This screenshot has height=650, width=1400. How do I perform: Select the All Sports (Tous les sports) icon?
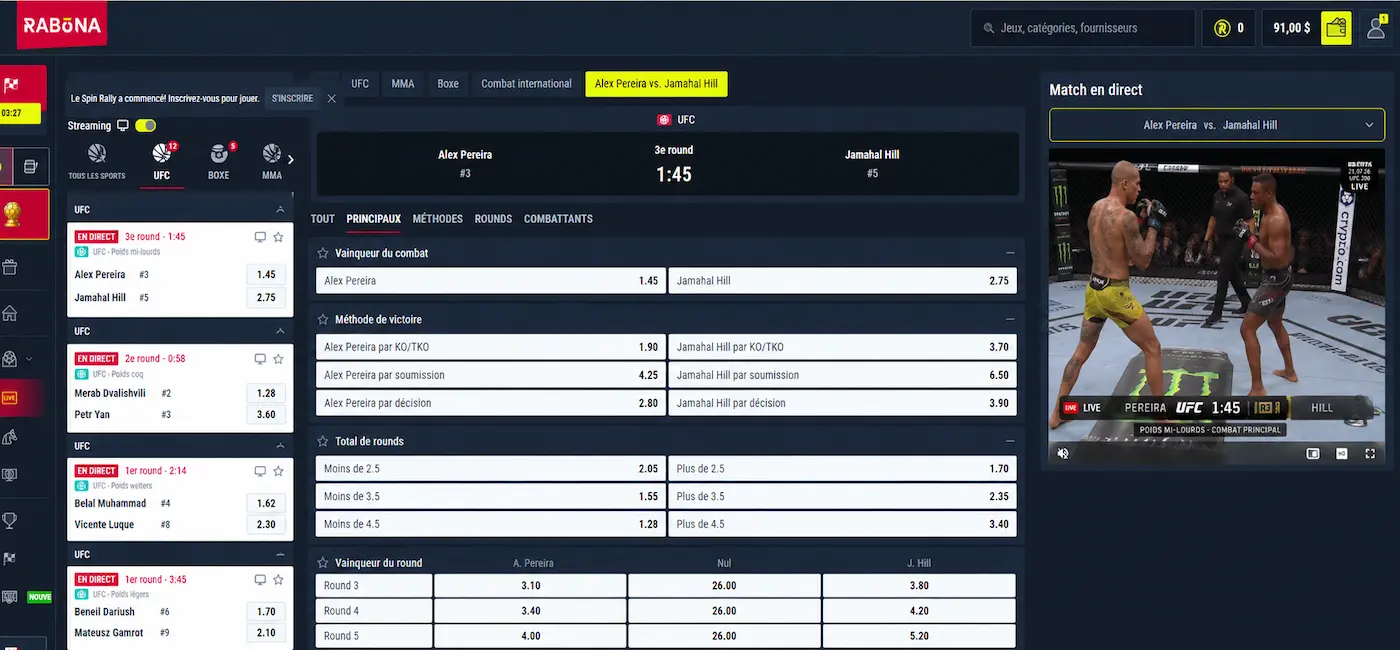(97, 160)
